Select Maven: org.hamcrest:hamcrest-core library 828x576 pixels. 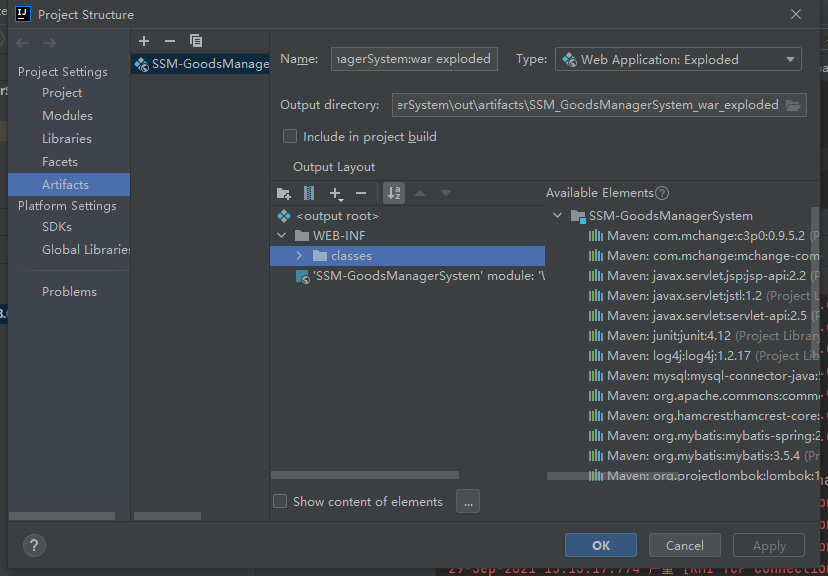click(703, 416)
